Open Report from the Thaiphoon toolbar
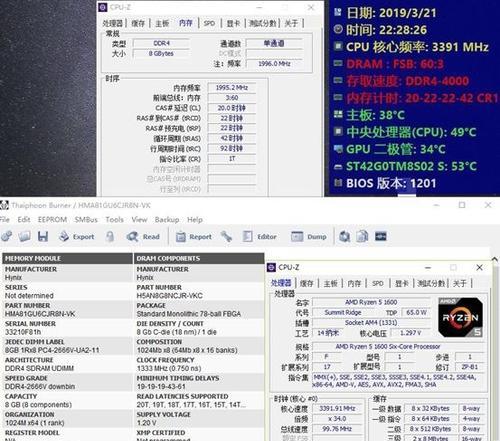Screen dimensions: 500x441 pos(194,236)
